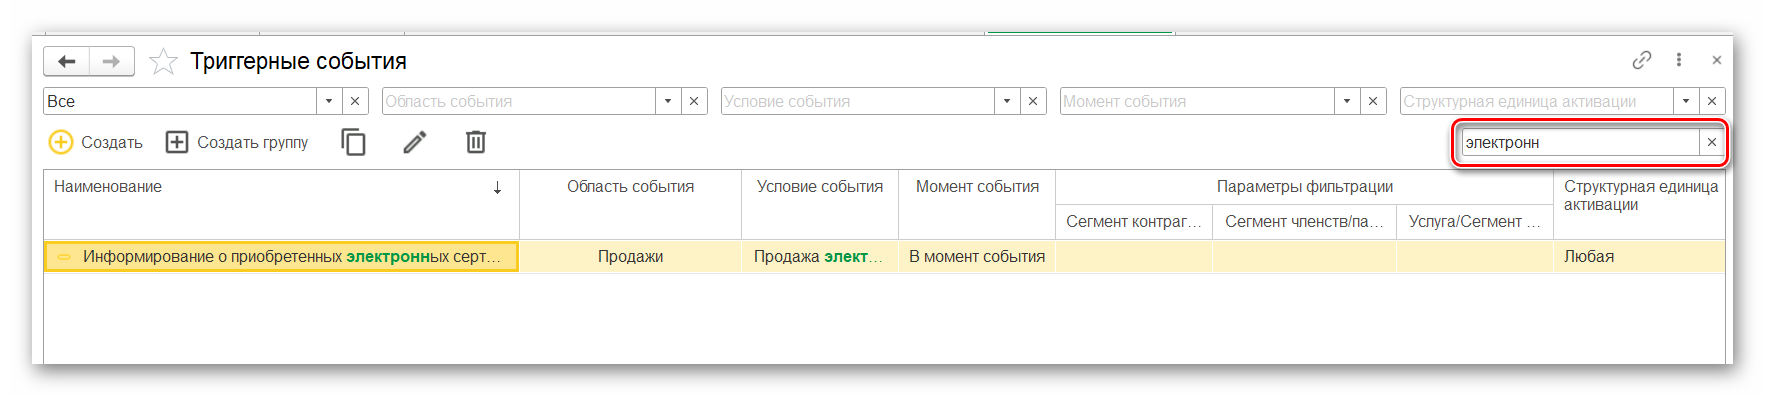
Task: Click the search field containing электронн
Action: [1580, 142]
